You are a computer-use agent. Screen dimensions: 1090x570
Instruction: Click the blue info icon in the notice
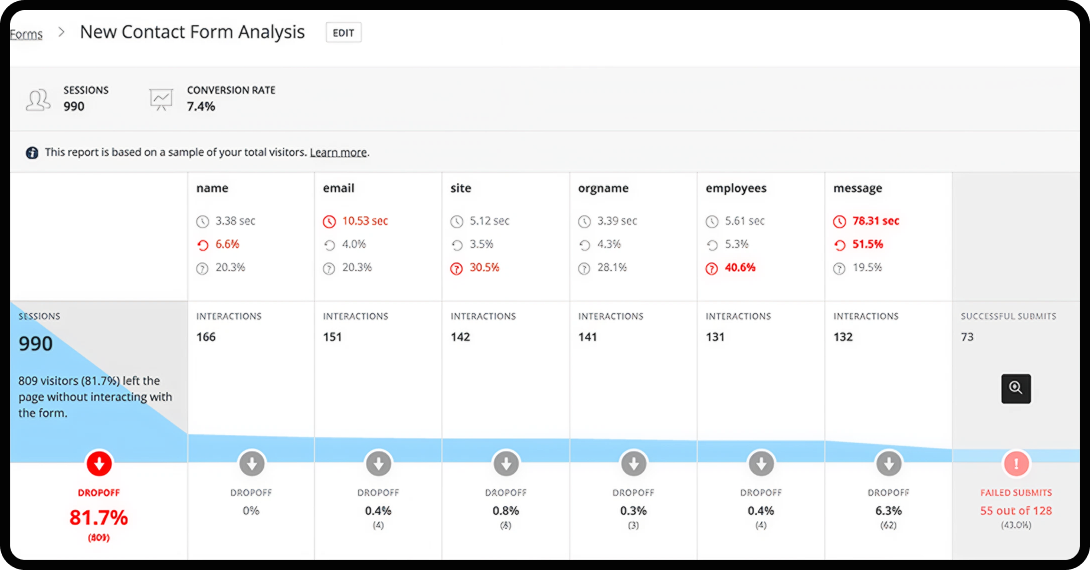(x=32, y=153)
